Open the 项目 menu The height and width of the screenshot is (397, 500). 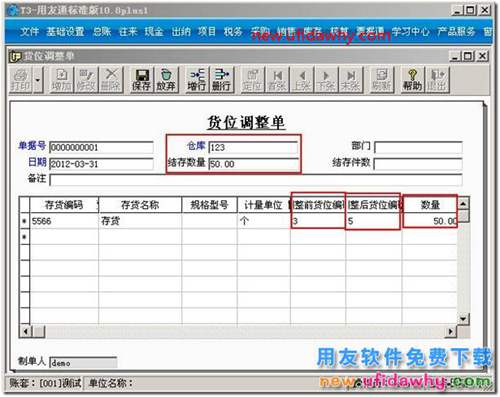207,32
